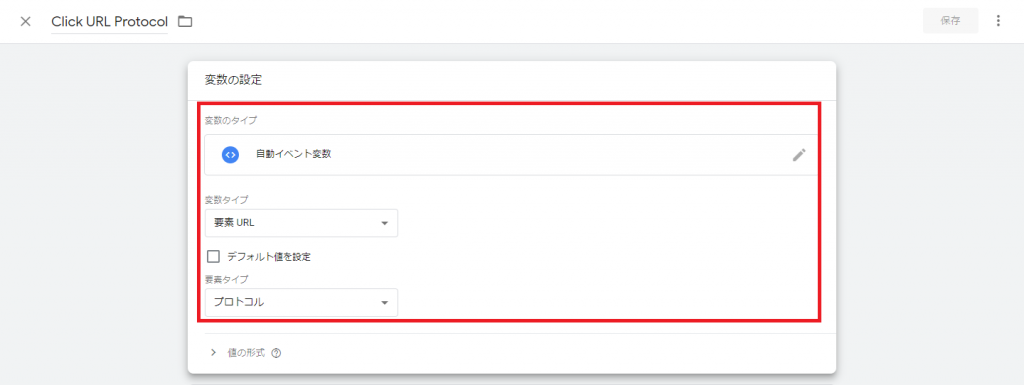Open the 要素 URL dropdown
Image resolution: width=1024 pixels, height=385 pixels.
(x=301, y=223)
